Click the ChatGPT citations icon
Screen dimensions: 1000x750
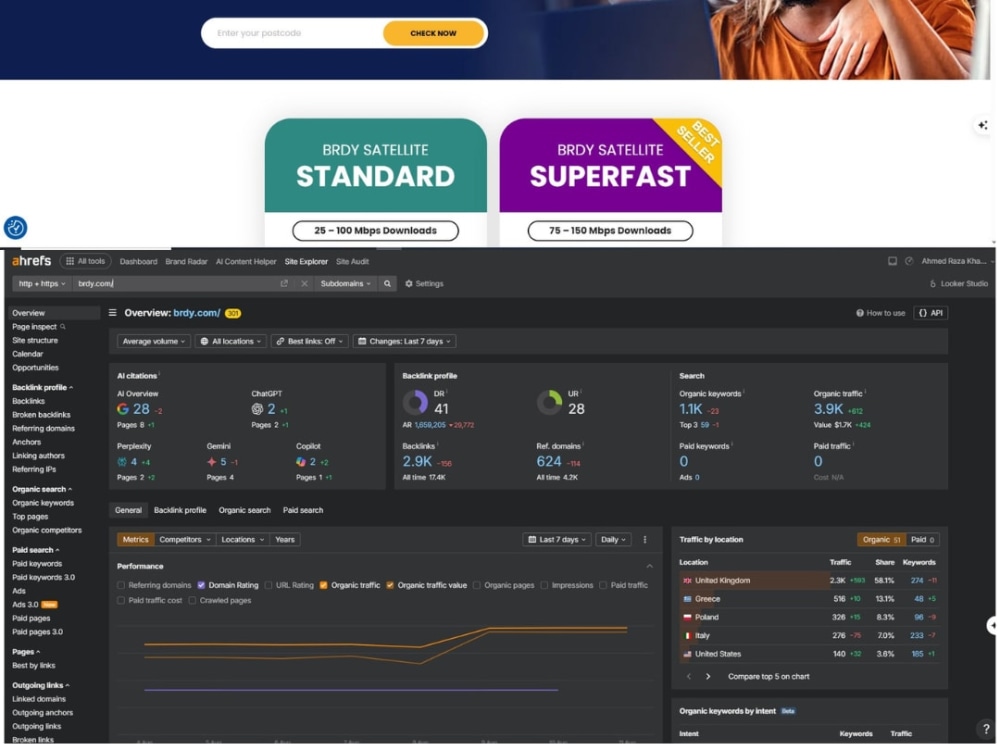[x=257, y=409]
